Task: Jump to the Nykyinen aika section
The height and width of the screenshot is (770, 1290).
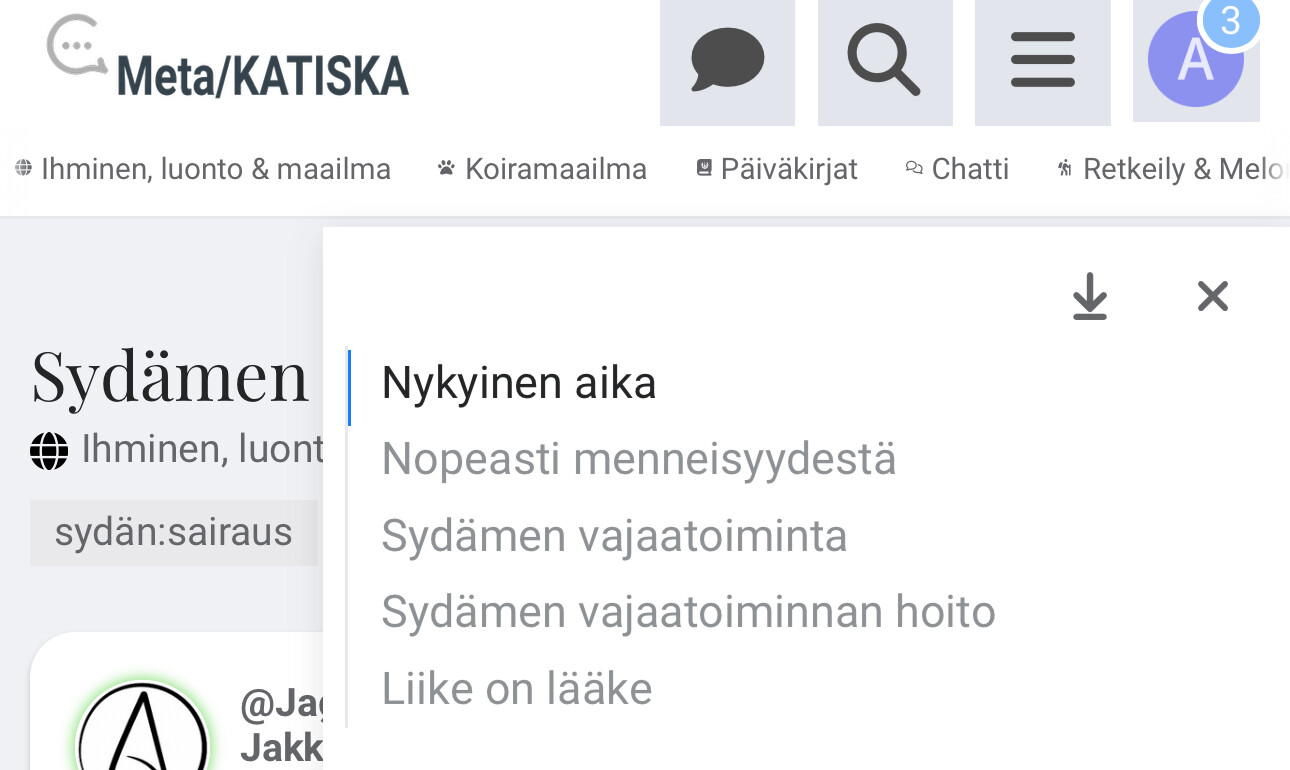Action: pos(518,384)
